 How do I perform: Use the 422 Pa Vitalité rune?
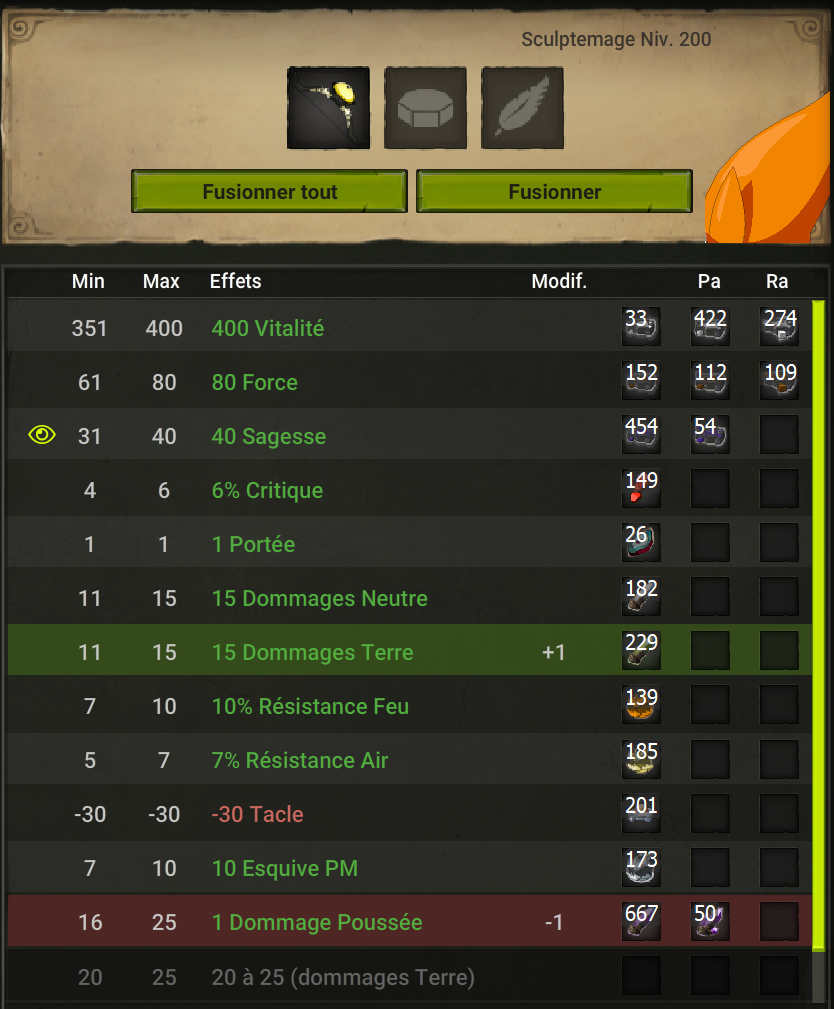(x=710, y=326)
